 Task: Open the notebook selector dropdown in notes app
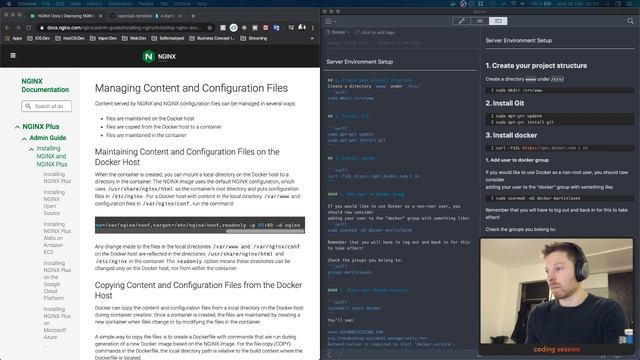(x=338, y=32)
